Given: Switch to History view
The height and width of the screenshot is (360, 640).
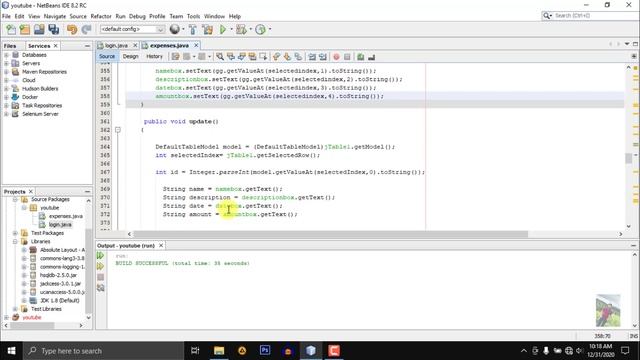Looking at the screenshot, I should tap(154, 57).
